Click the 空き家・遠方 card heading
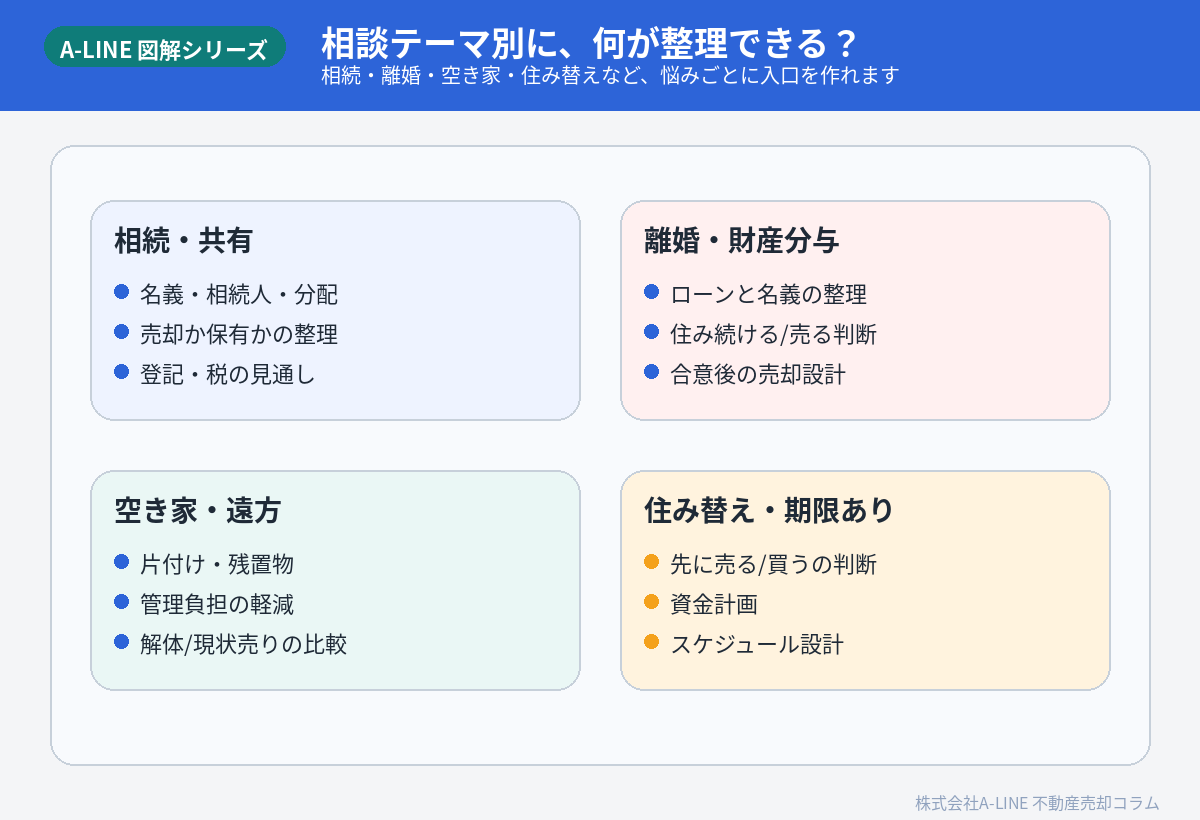 (197, 511)
